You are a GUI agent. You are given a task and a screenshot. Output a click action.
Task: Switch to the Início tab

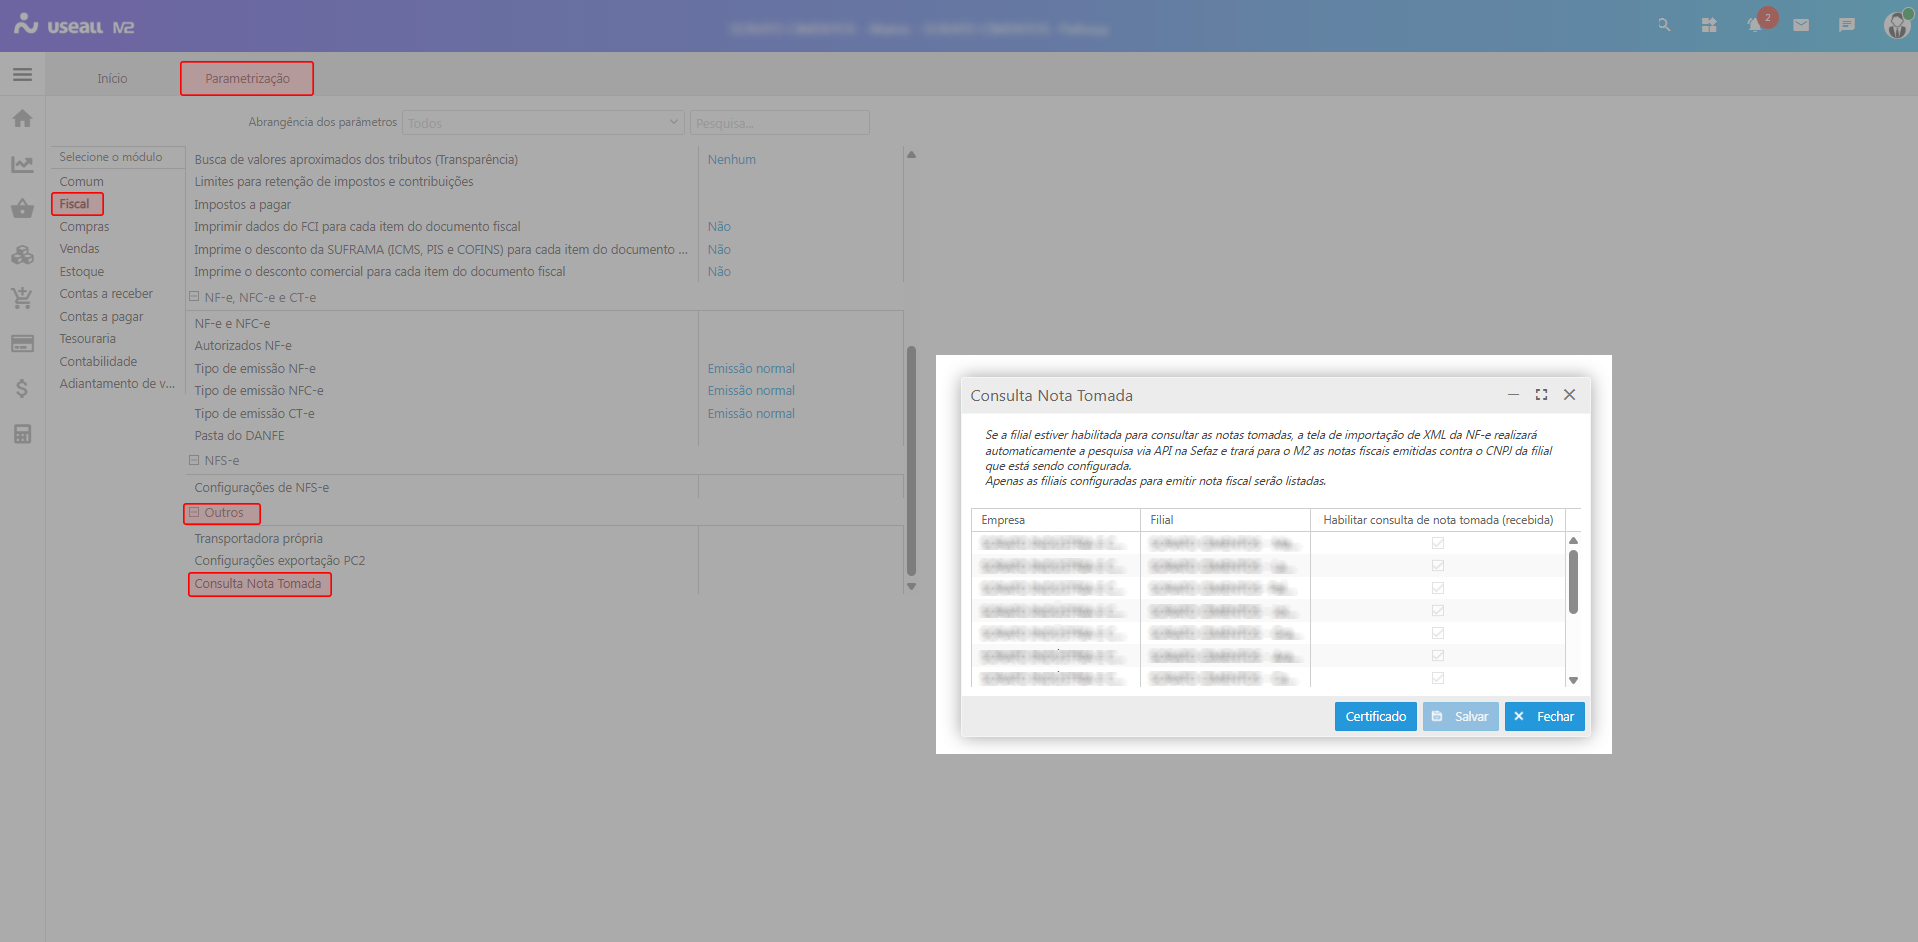tap(112, 79)
